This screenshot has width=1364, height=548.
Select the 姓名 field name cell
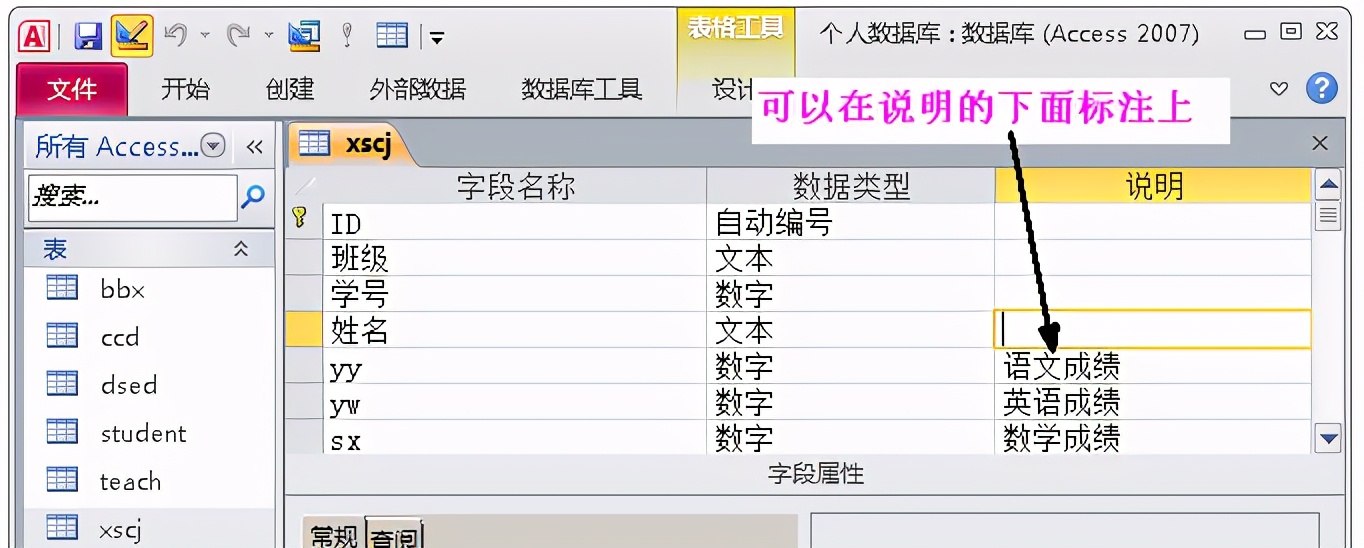point(515,330)
